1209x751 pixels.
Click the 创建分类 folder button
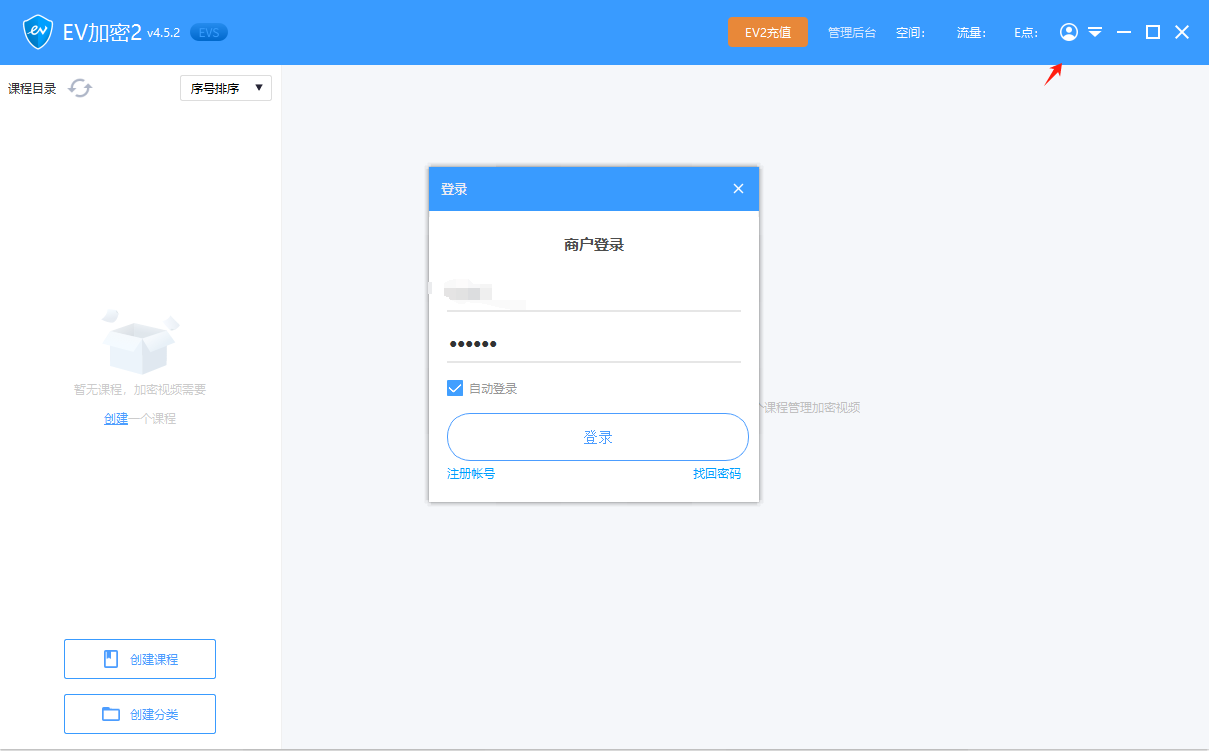click(140, 714)
